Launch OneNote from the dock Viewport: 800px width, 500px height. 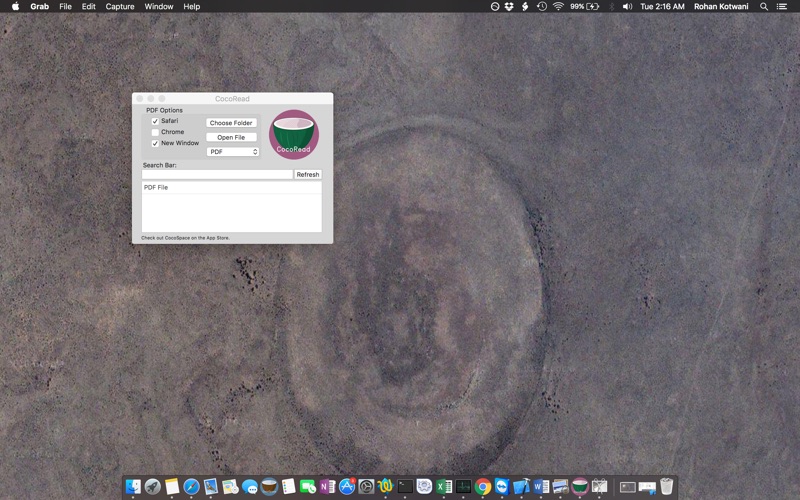coord(327,487)
